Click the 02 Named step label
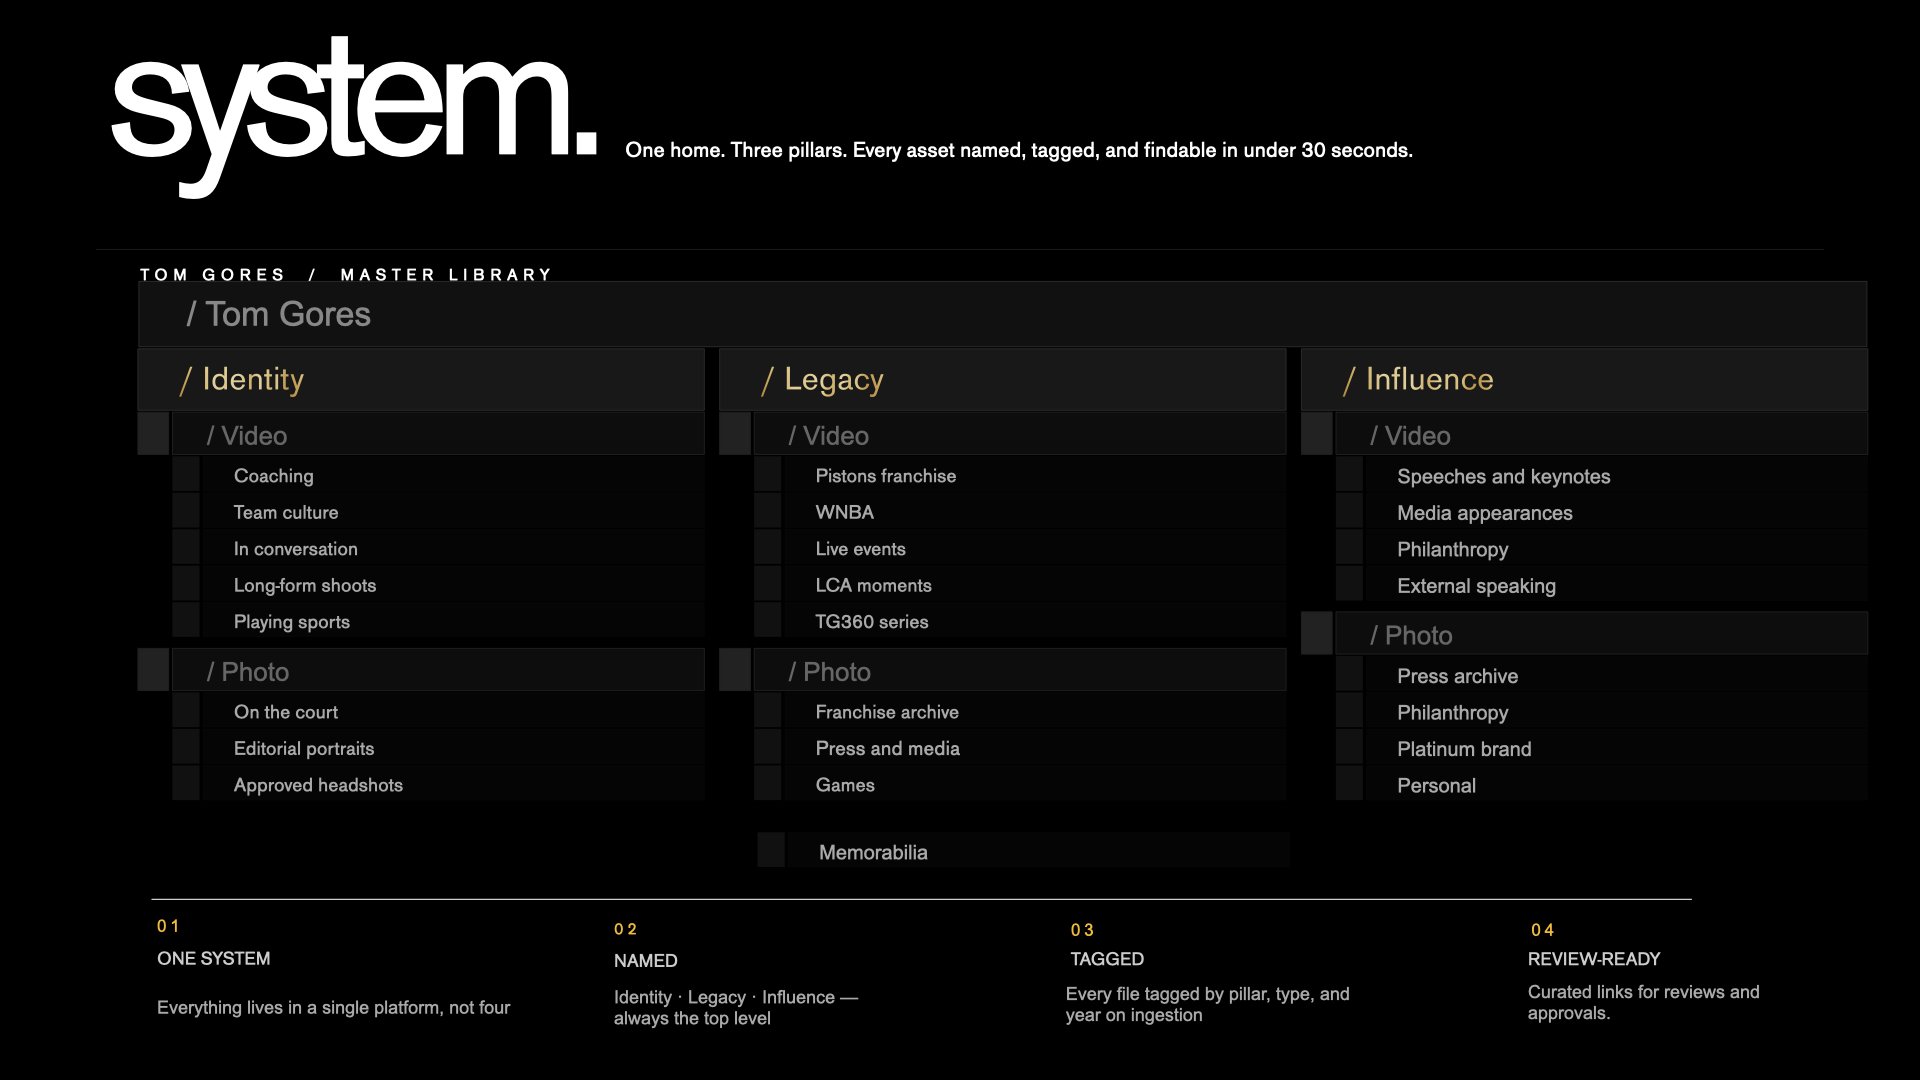 645,961
